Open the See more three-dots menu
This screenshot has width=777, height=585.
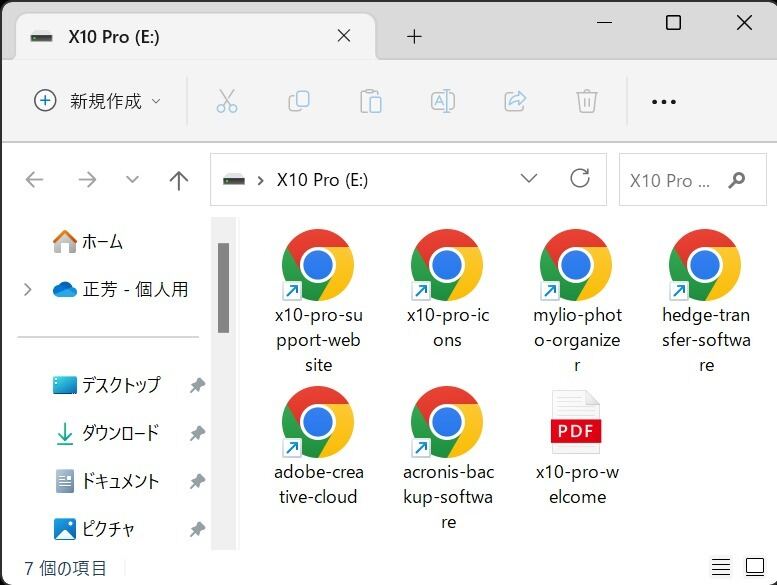[x=664, y=102]
